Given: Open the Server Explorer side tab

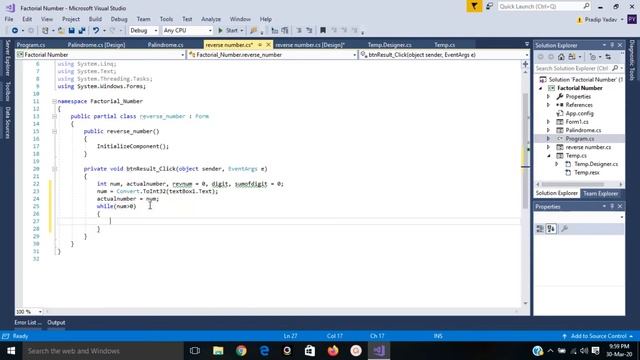Looking at the screenshot, I should 7,58.
